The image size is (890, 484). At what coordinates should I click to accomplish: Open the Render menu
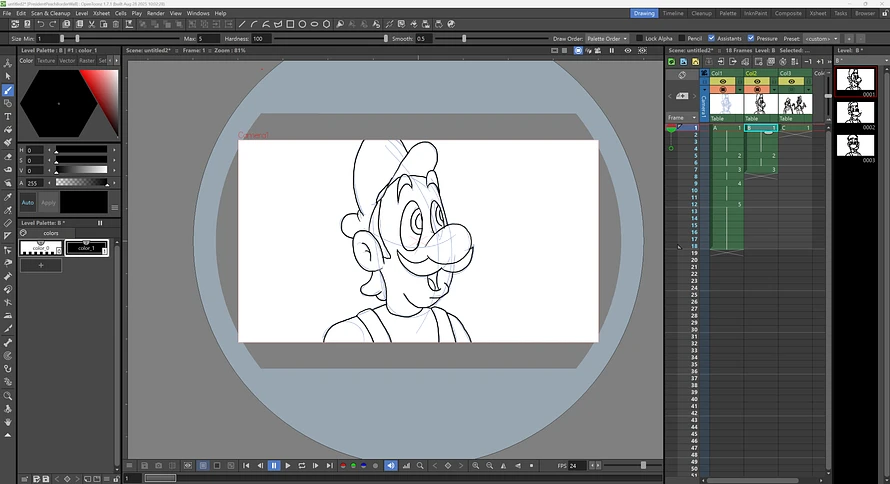156,13
